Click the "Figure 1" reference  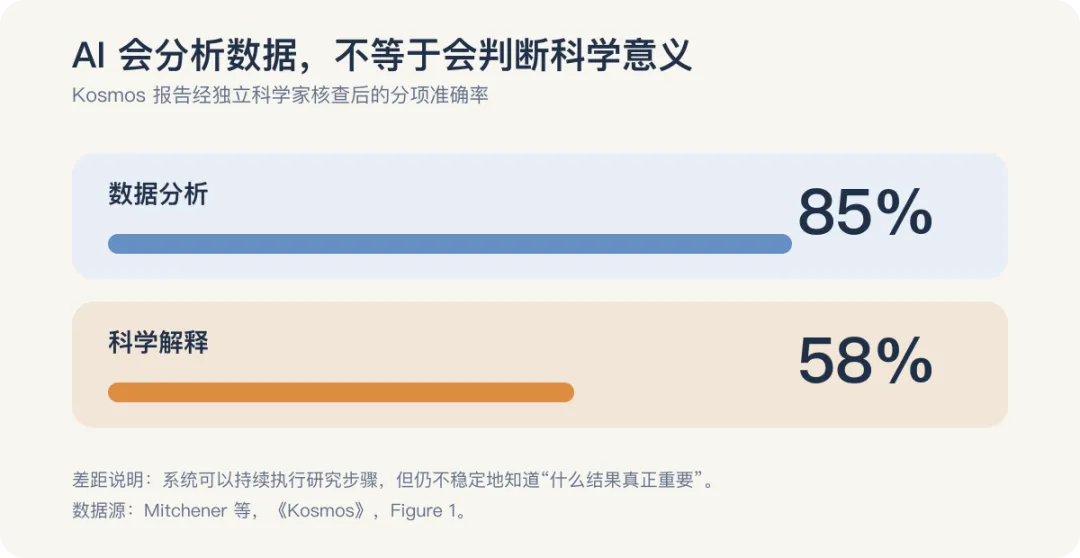point(422,510)
